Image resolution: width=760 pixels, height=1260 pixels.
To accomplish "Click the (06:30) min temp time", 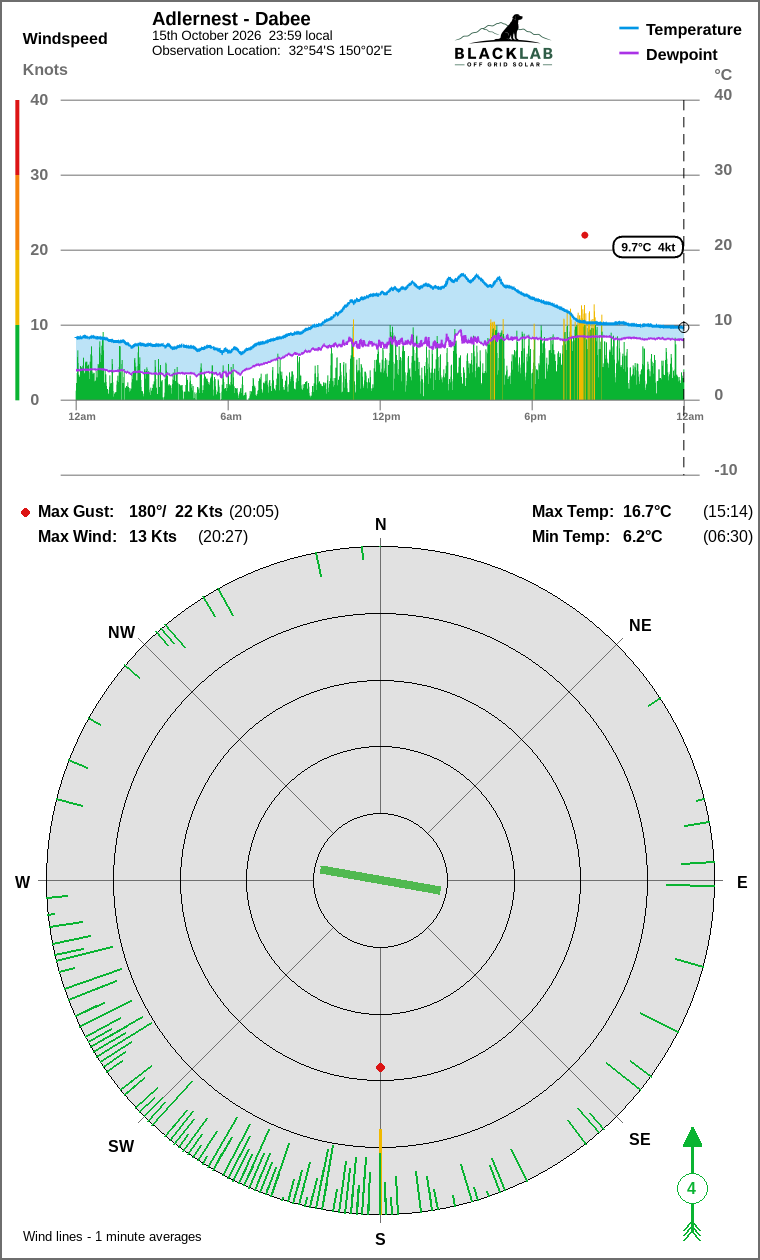I will 728,537.
